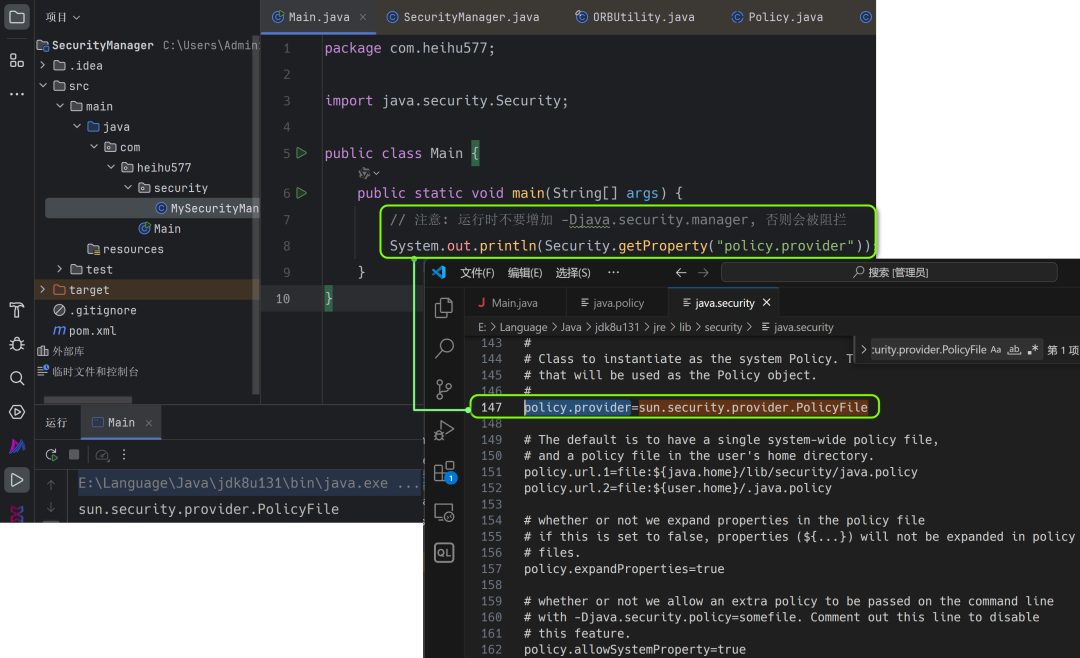Toggle match case Aa in find widget
Screen dimensions: 1080x658
pos(995,350)
